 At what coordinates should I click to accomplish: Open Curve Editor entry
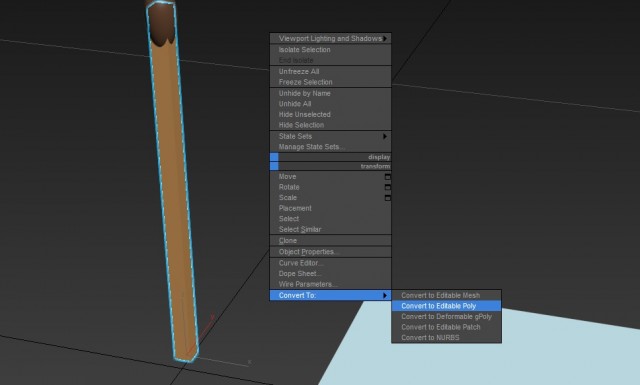point(330,263)
